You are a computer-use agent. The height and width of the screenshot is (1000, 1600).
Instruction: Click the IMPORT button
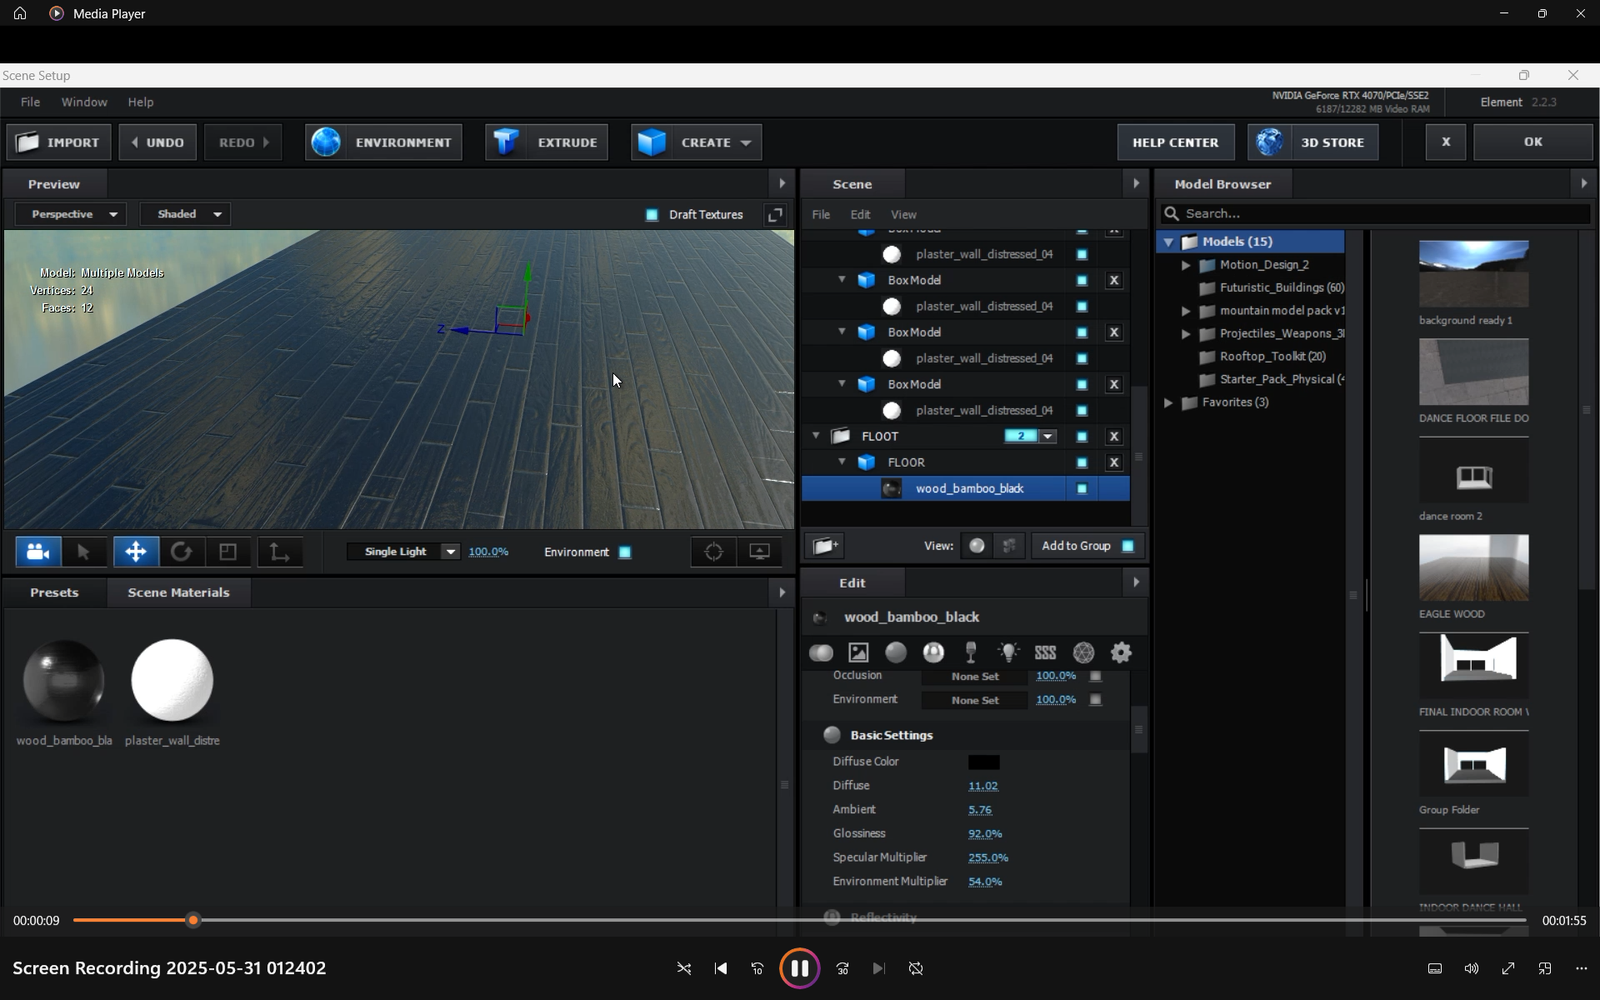pos(59,142)
